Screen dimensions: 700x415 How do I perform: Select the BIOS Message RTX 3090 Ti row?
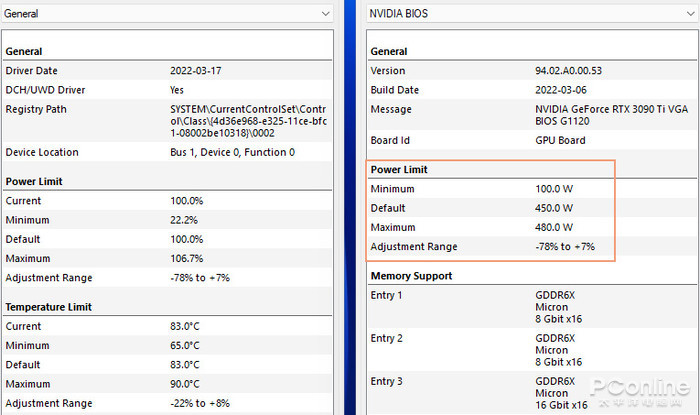532,115
